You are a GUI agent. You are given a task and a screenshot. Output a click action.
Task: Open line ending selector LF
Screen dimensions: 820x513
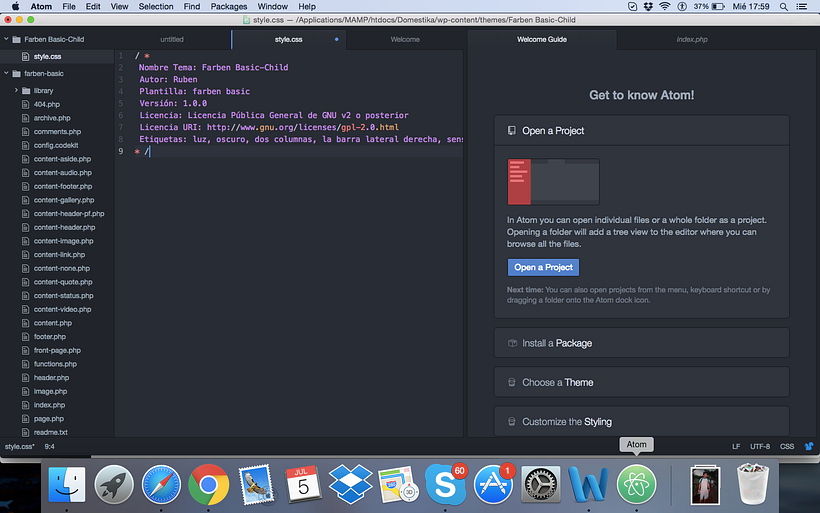point(736,447)
